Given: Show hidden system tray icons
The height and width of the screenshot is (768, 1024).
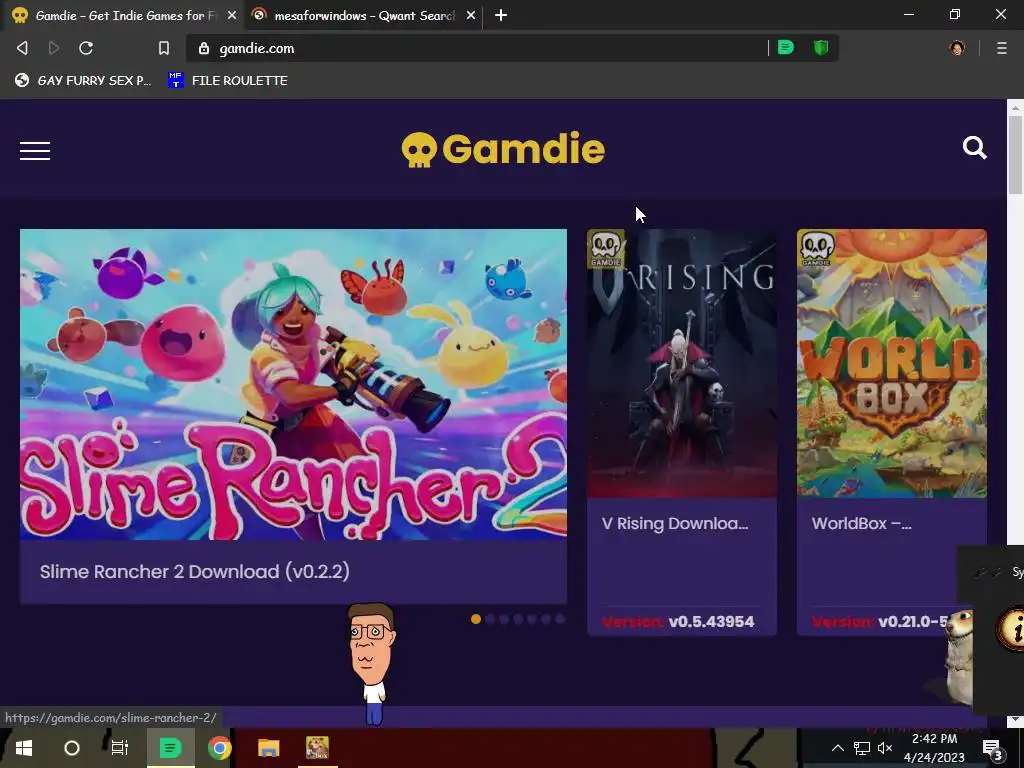Looking at the screenshot, I should 837,748.
